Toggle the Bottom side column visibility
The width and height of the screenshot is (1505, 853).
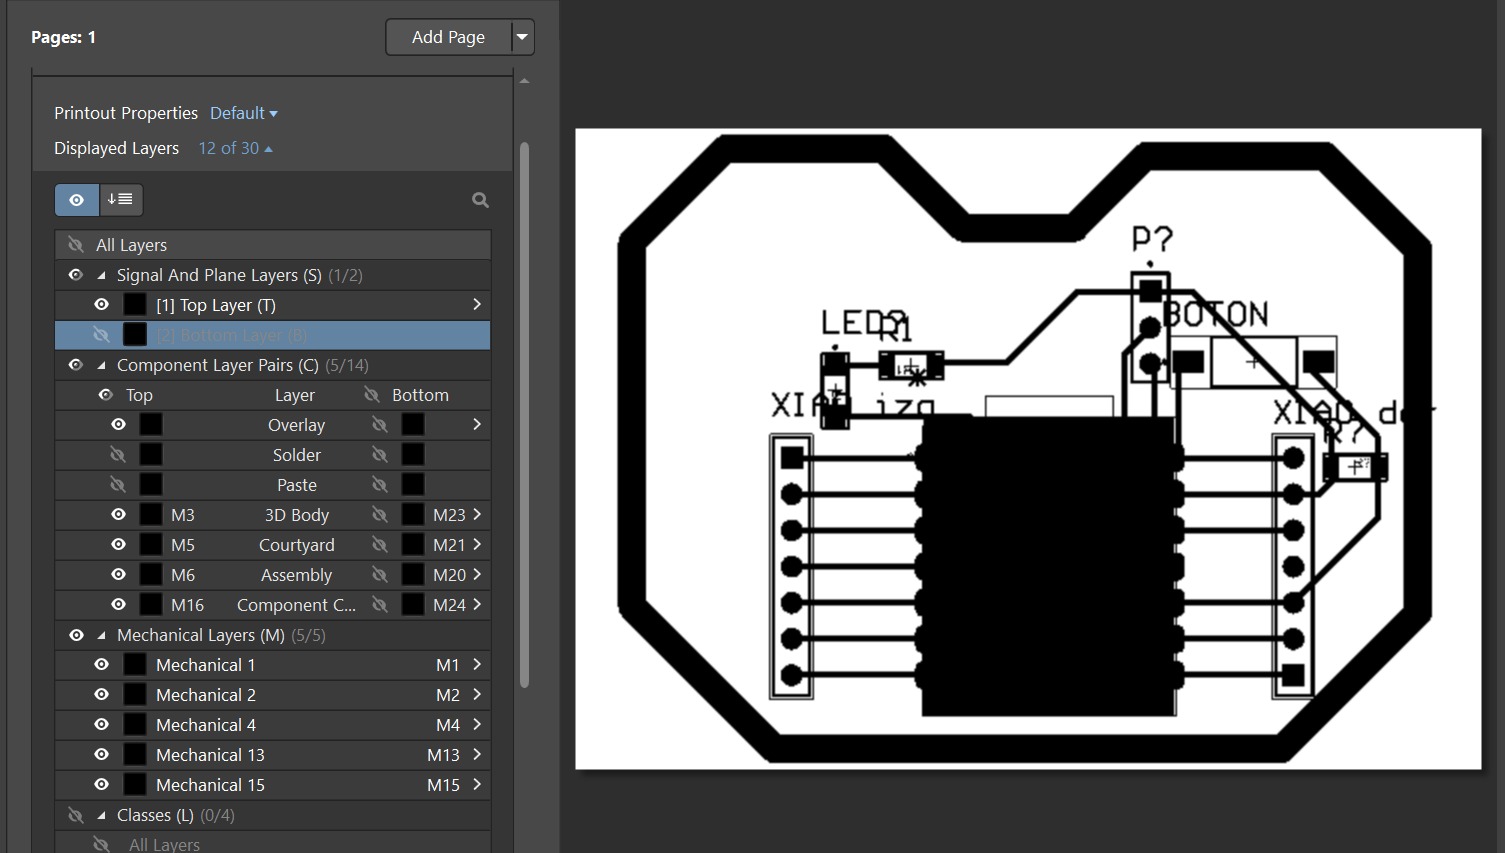(x=372, y=395)
